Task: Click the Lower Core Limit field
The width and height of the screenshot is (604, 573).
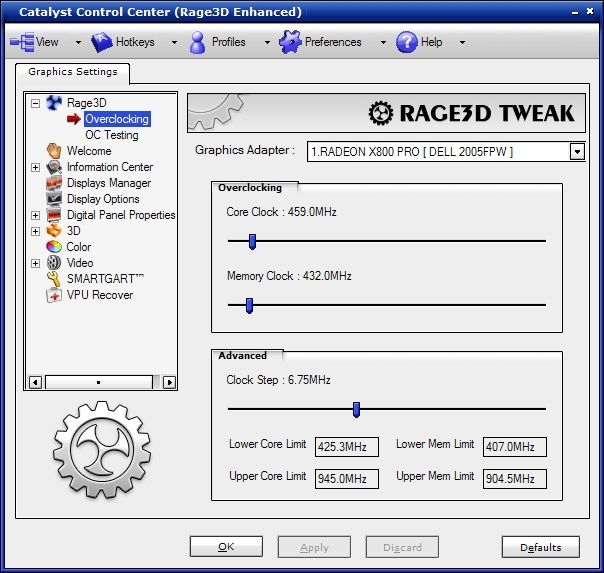Action: click(347, 447)
